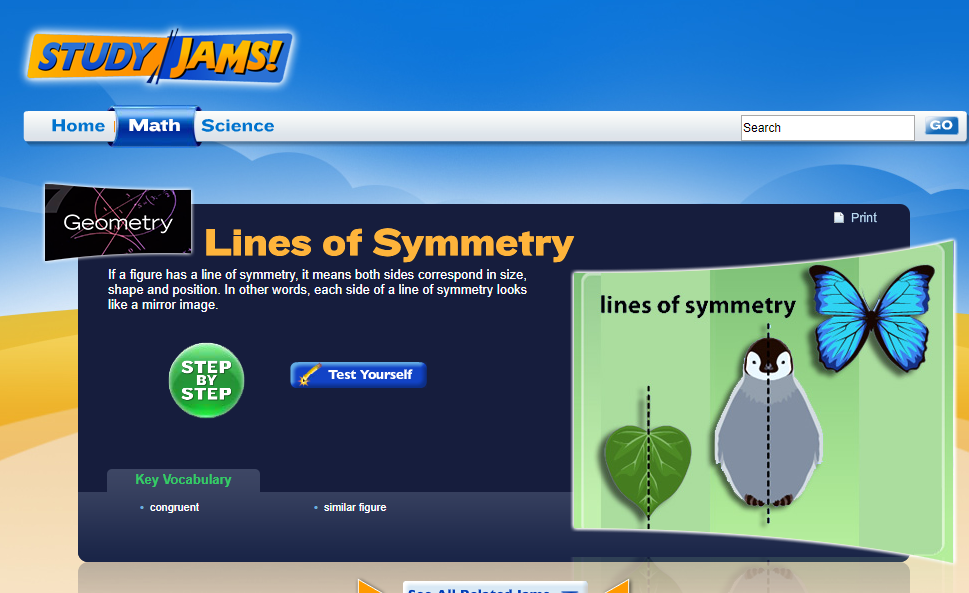The image size is (969, 593).
Task: Open the Home navigation tab
Action: [78, 125]
